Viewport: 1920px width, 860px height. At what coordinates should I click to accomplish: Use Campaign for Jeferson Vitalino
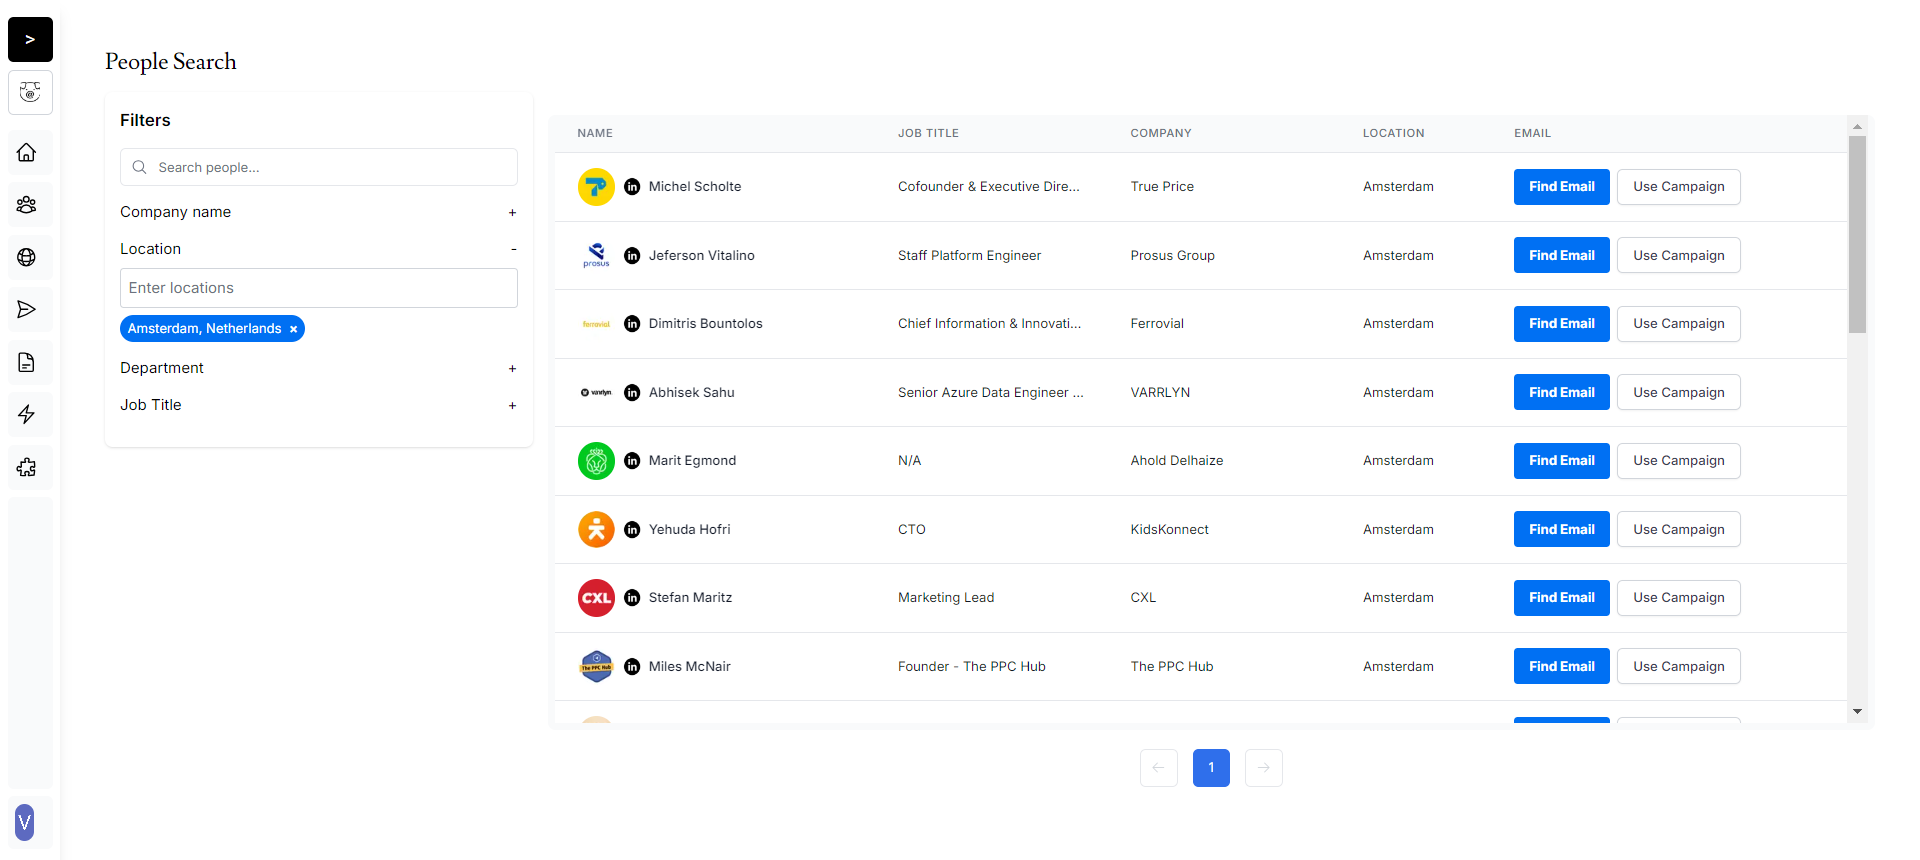pyautogui.click(x=1678, y=255)
